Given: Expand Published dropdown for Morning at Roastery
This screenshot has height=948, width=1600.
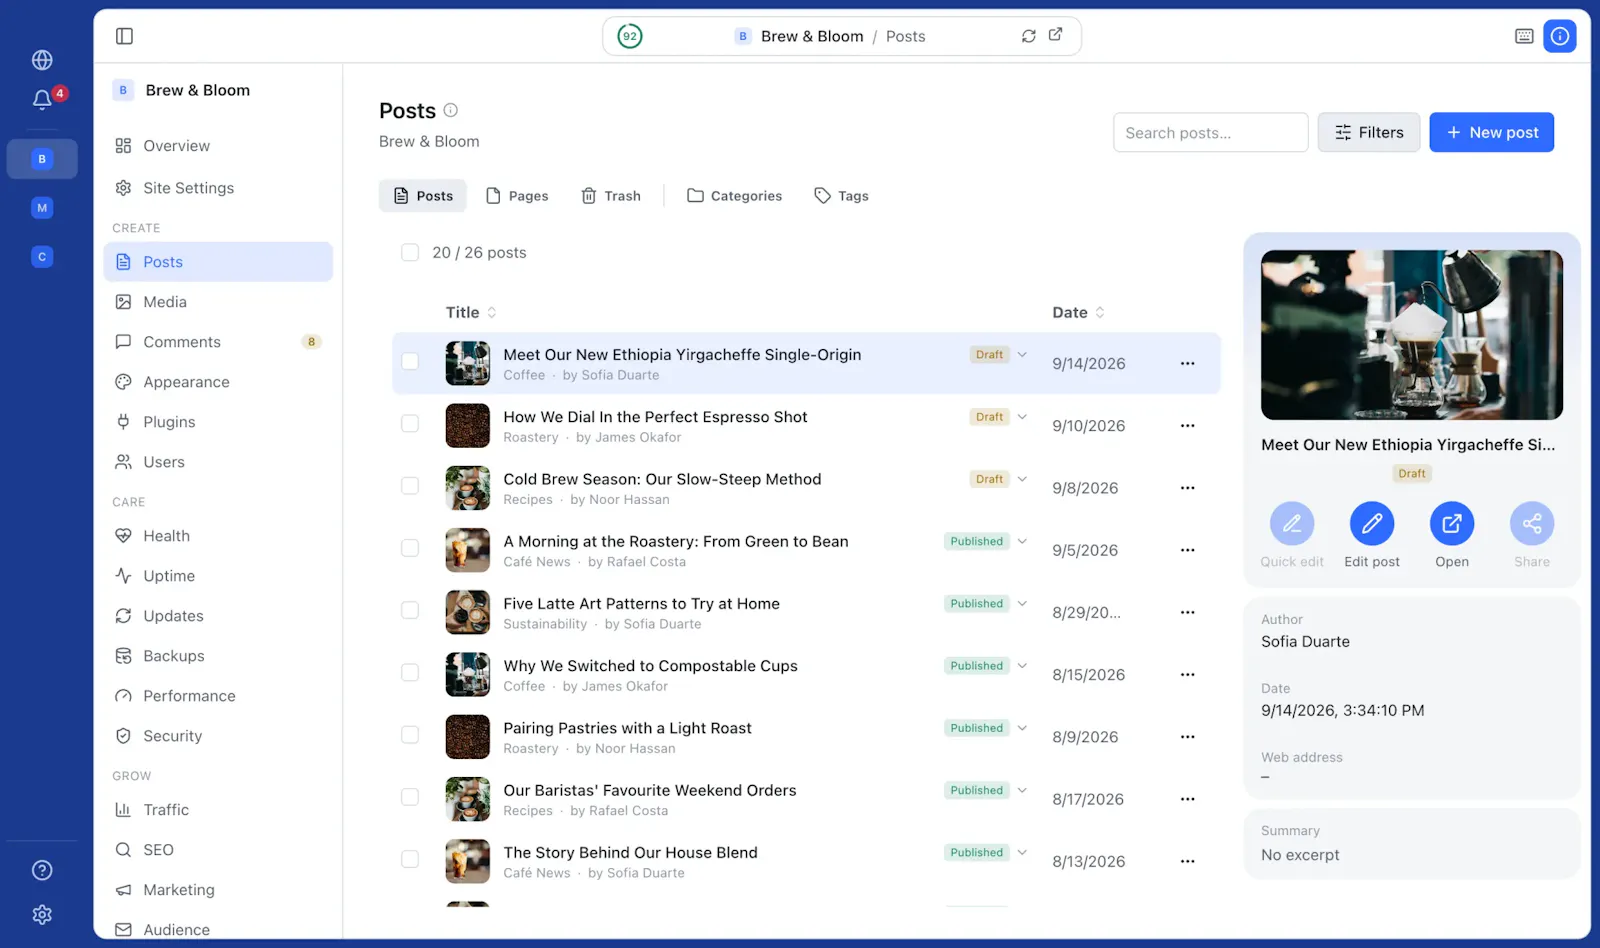Looking at the screenshot, I should point(1022,541).
